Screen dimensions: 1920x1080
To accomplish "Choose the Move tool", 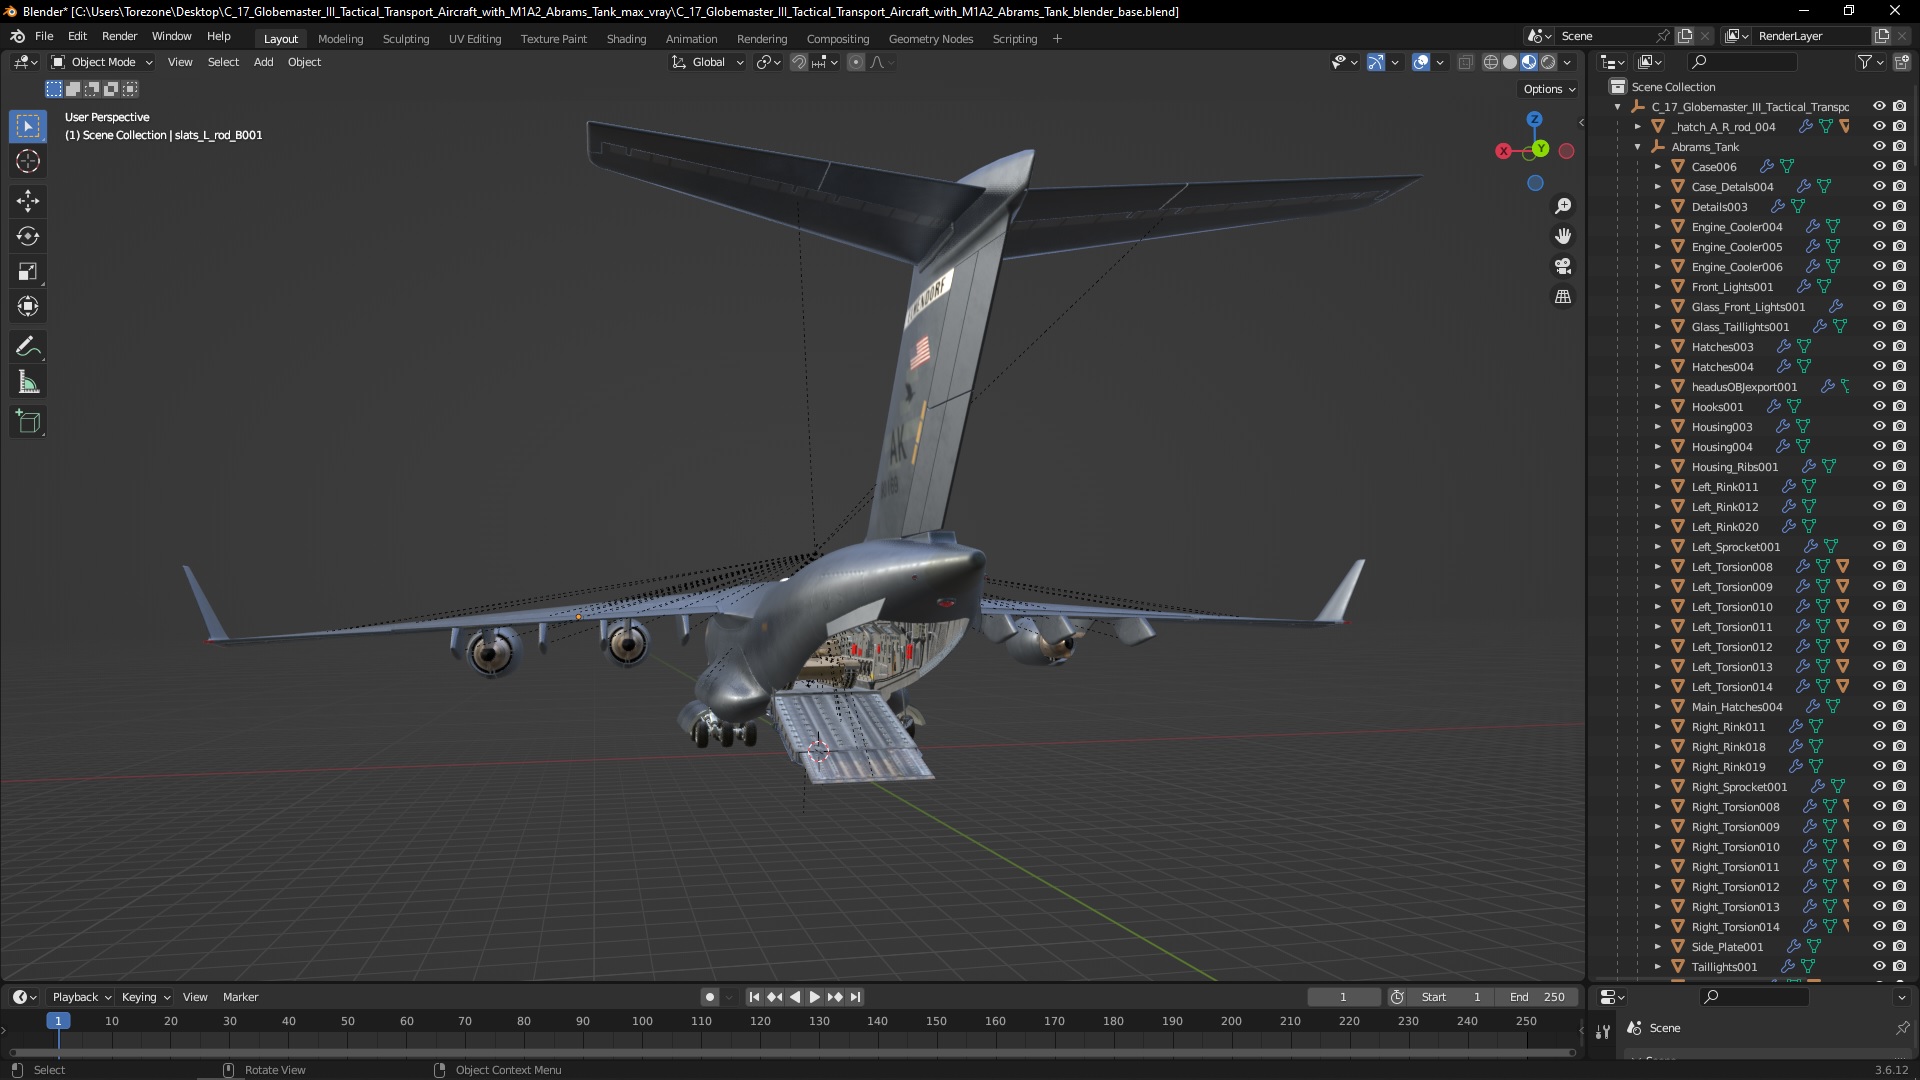I will pyautogui.click(x=28, y=201).
